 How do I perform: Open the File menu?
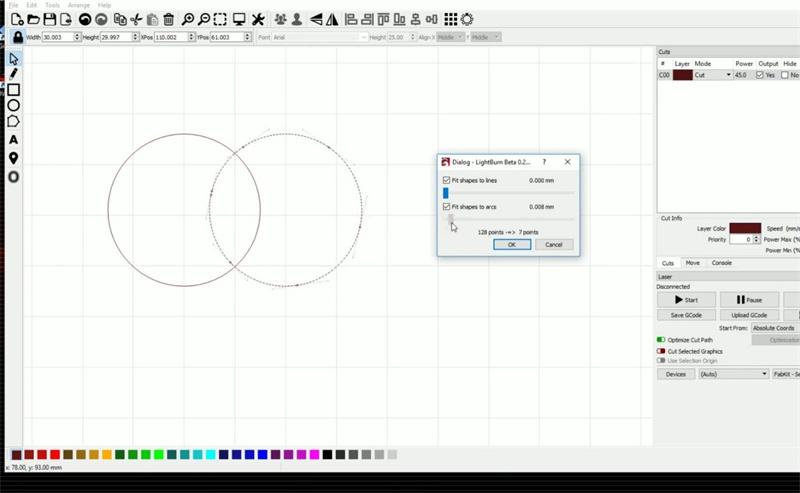click(x=13, y=5)
